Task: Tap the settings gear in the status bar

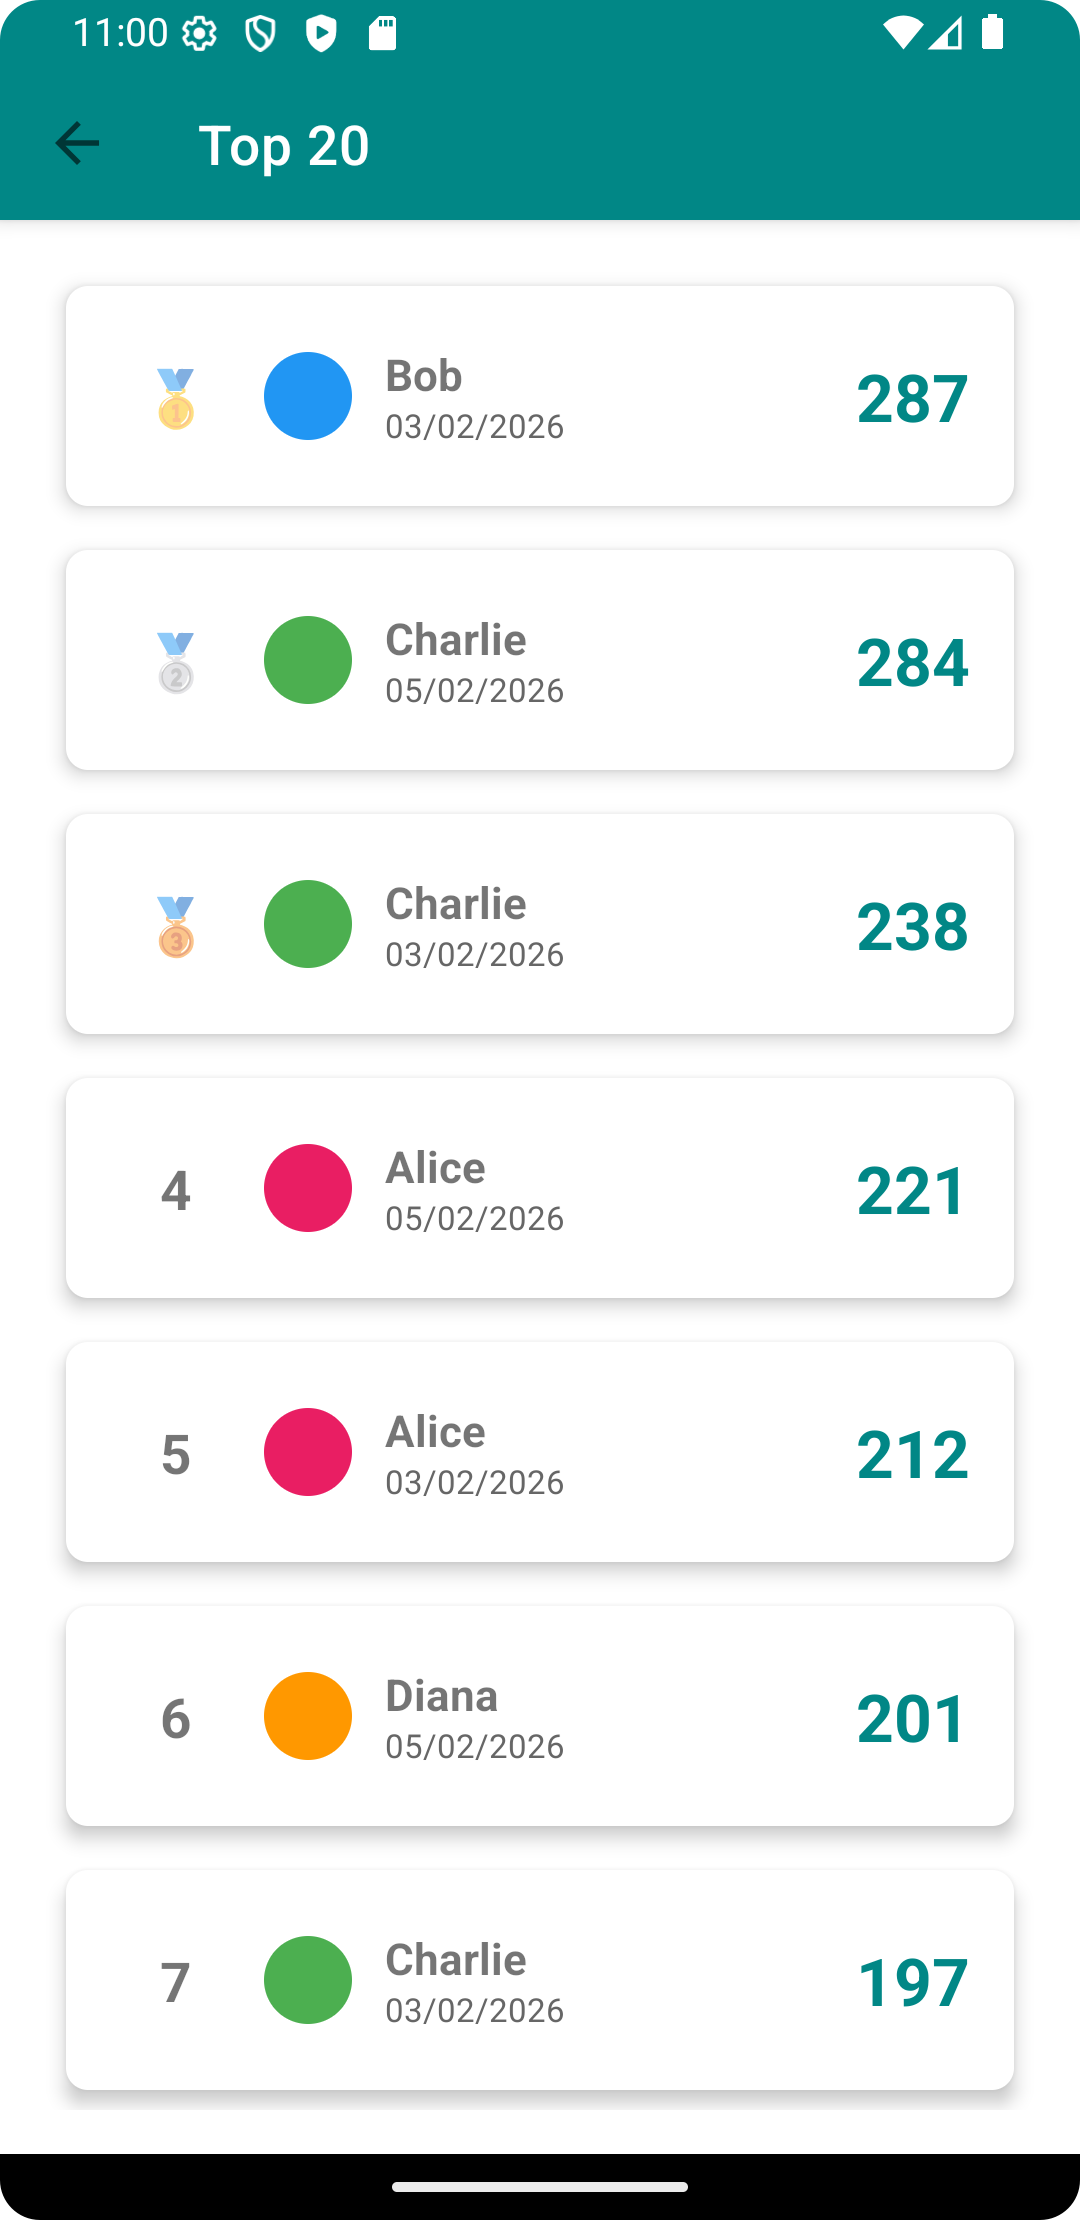Action: click(x=200, y=34)
